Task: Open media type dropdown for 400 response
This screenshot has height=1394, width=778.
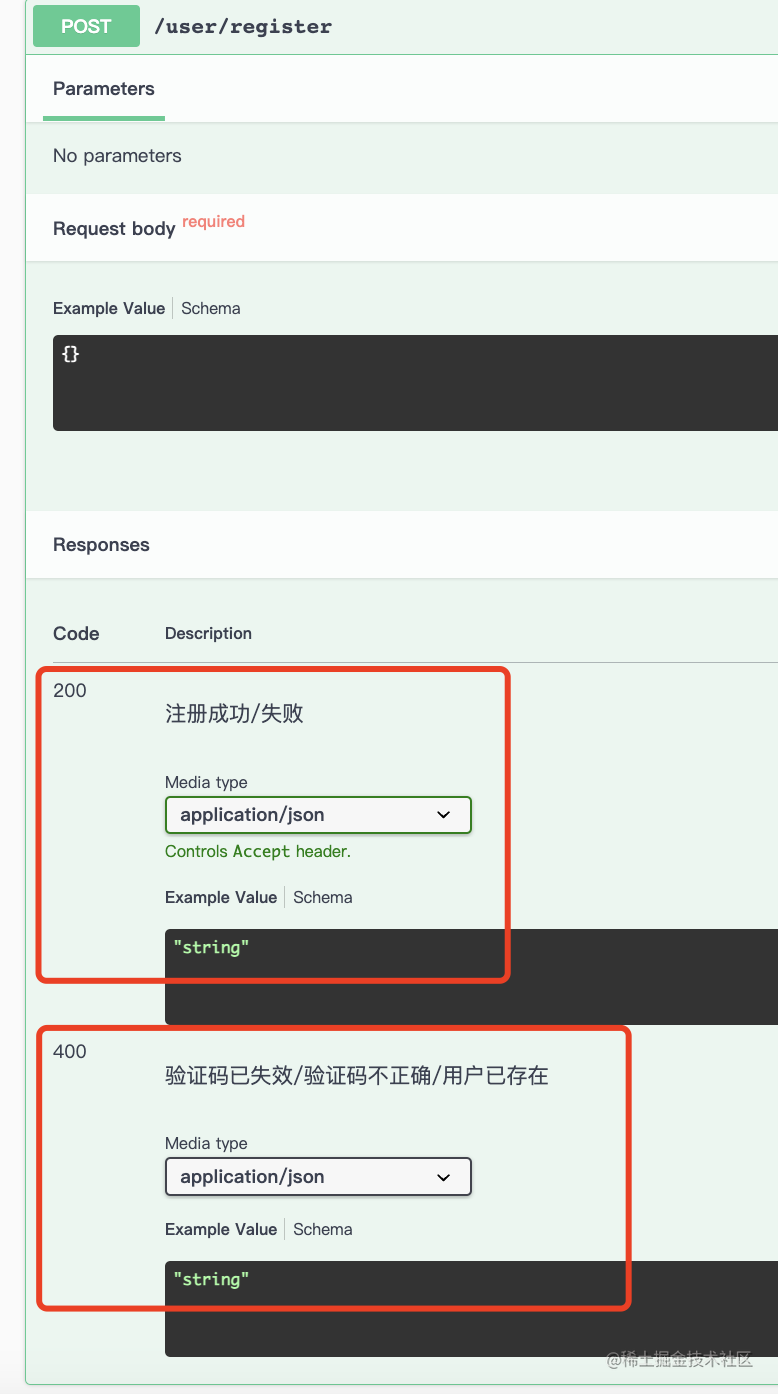Action: [318, 1177]
